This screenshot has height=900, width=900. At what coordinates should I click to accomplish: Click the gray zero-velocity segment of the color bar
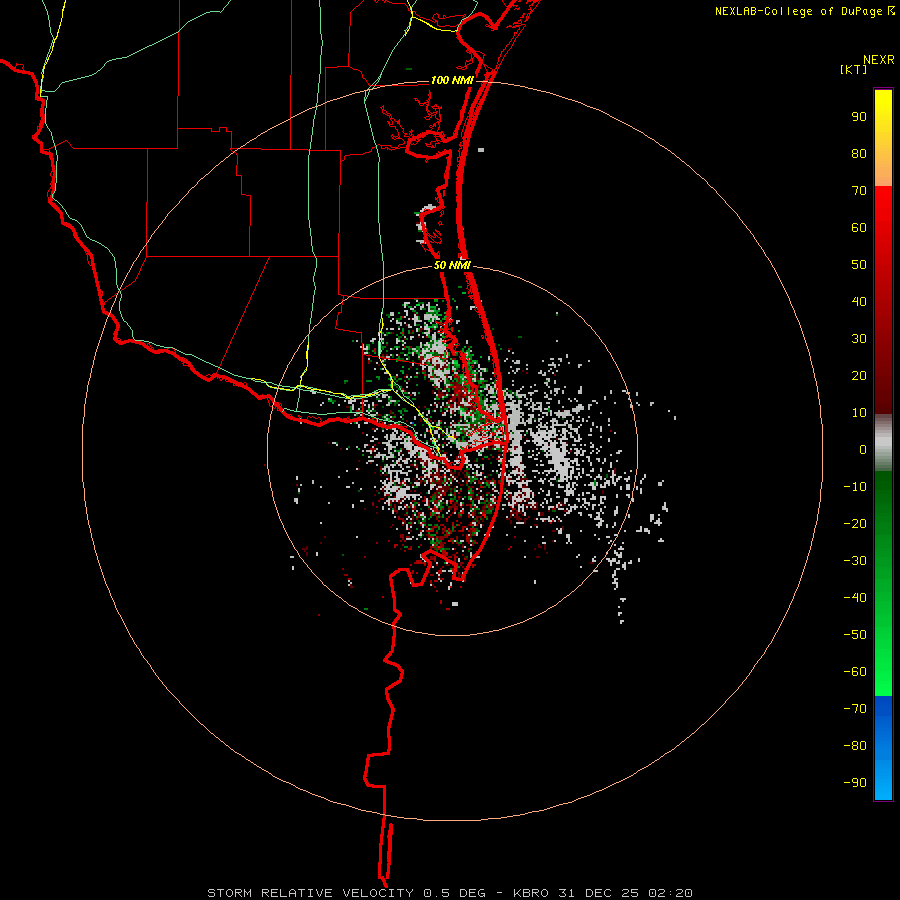pyautogui.click(x=883, y=443)
